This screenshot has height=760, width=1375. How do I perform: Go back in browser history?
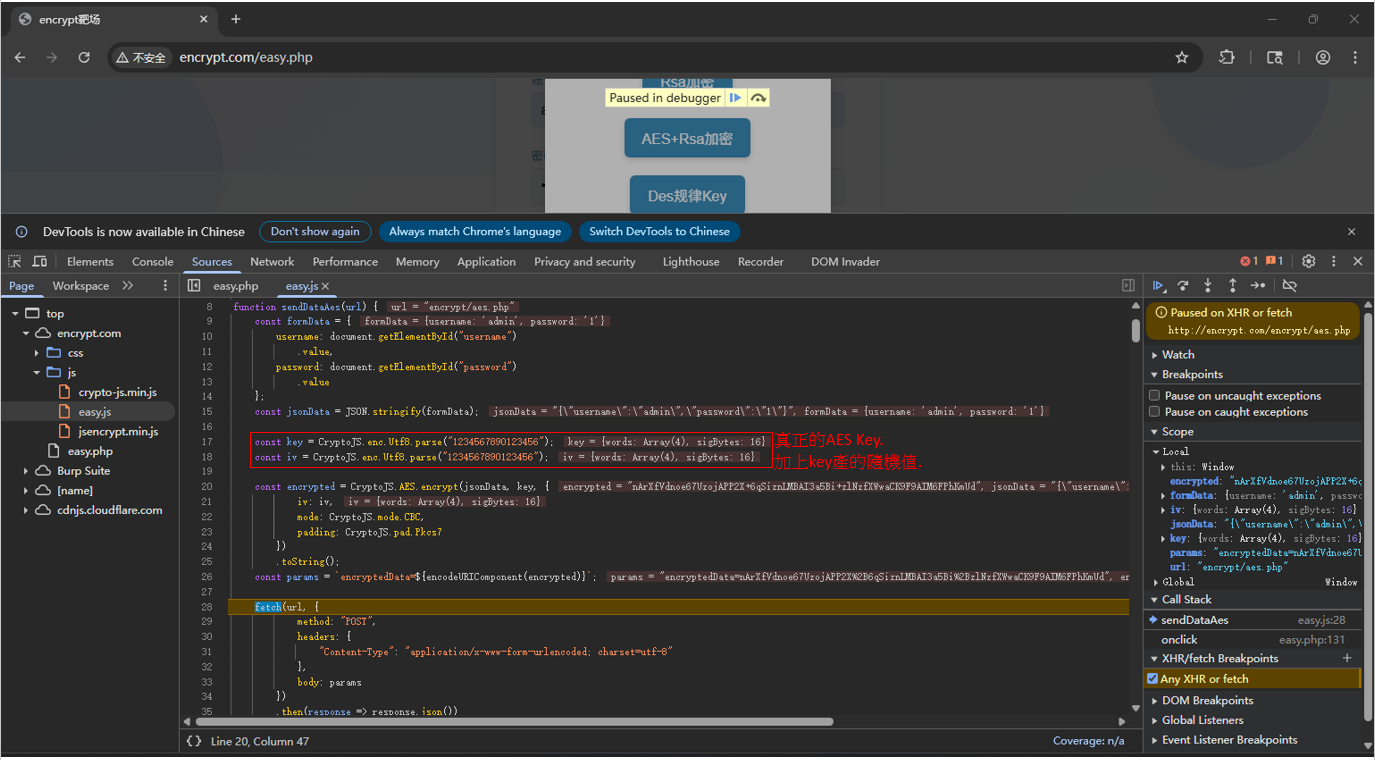pos(20,57)
